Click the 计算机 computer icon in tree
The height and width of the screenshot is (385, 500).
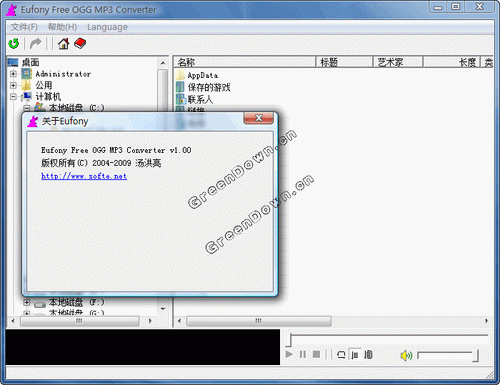pos(26,97)
